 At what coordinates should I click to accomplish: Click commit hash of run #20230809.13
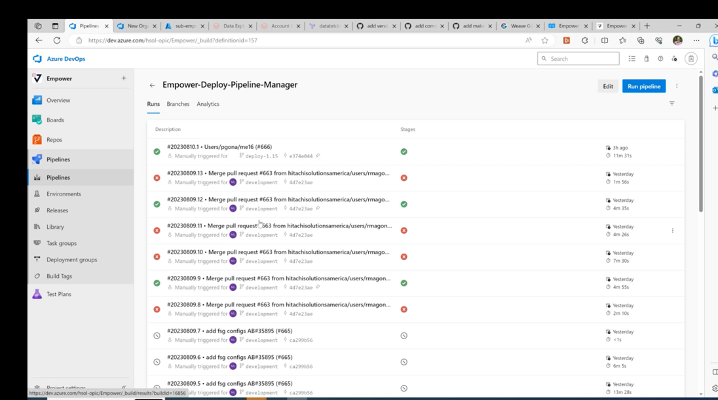(301, 182)
